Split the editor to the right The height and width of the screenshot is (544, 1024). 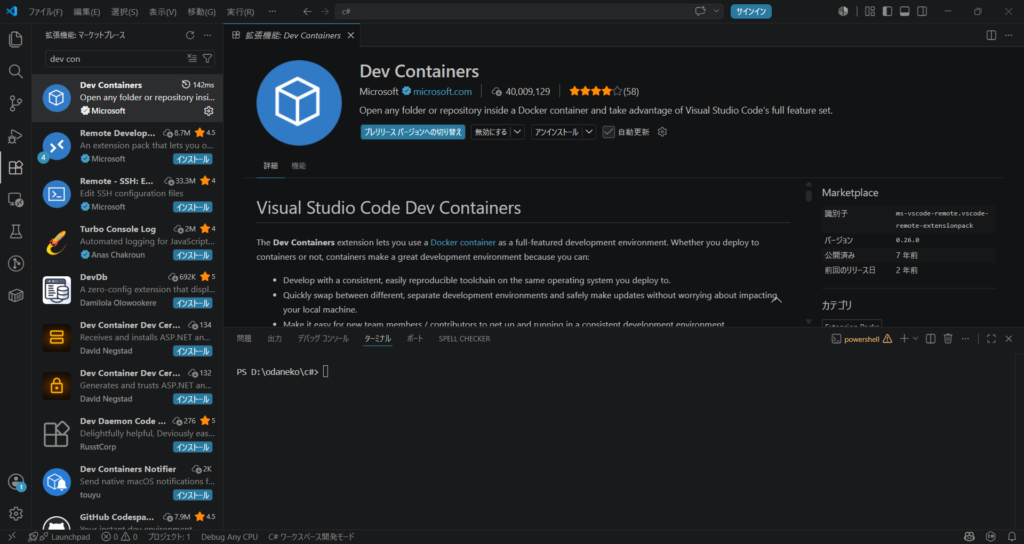pyautogui.click(x=991, y=35)
